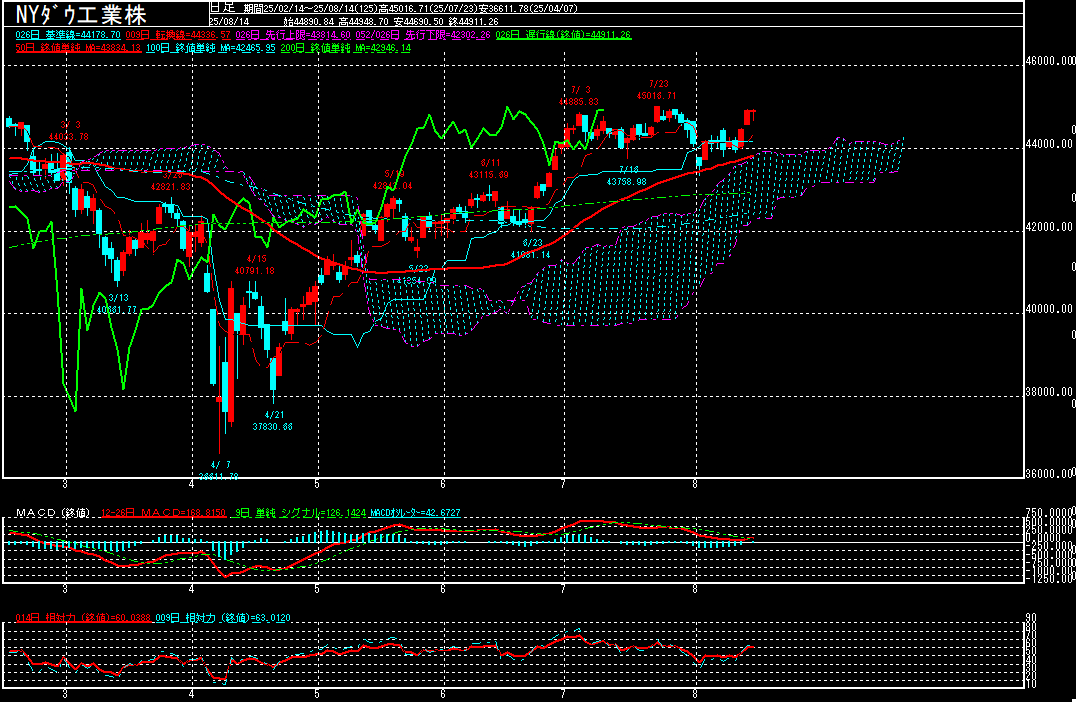This screenshot has height=702, width=1076.
Task: Click the 40000.00 price axis label
Action: pos(1049,309)
